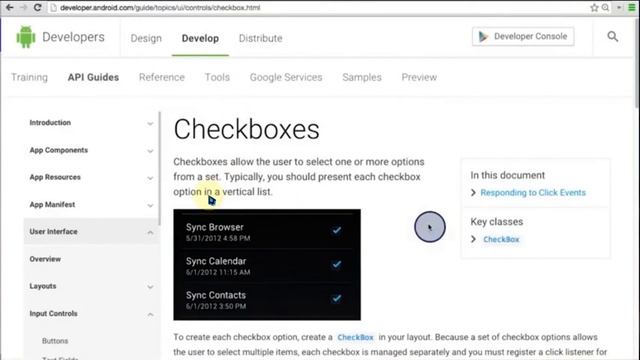Screen dimensions: 640x360
Task: Click the arrow beside Responding to Click Events
Action: click(x=473, y=193)
